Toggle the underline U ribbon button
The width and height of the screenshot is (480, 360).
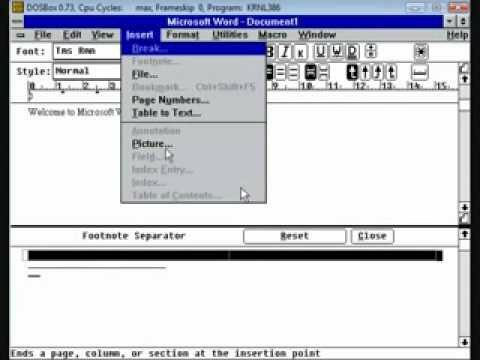pyautogui.click(x=321, y=52)
